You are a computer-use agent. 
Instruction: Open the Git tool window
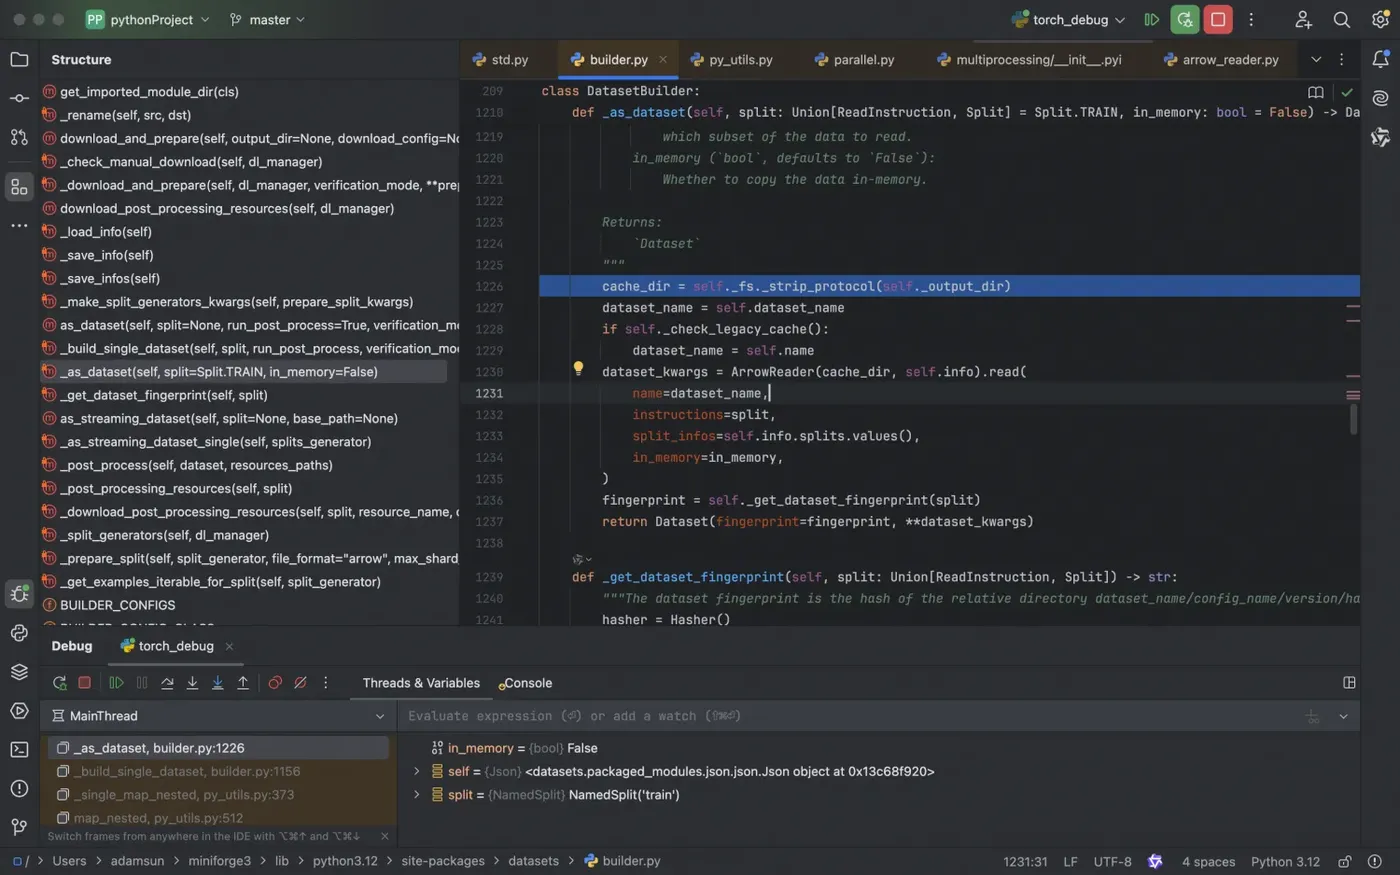point(19,827)
